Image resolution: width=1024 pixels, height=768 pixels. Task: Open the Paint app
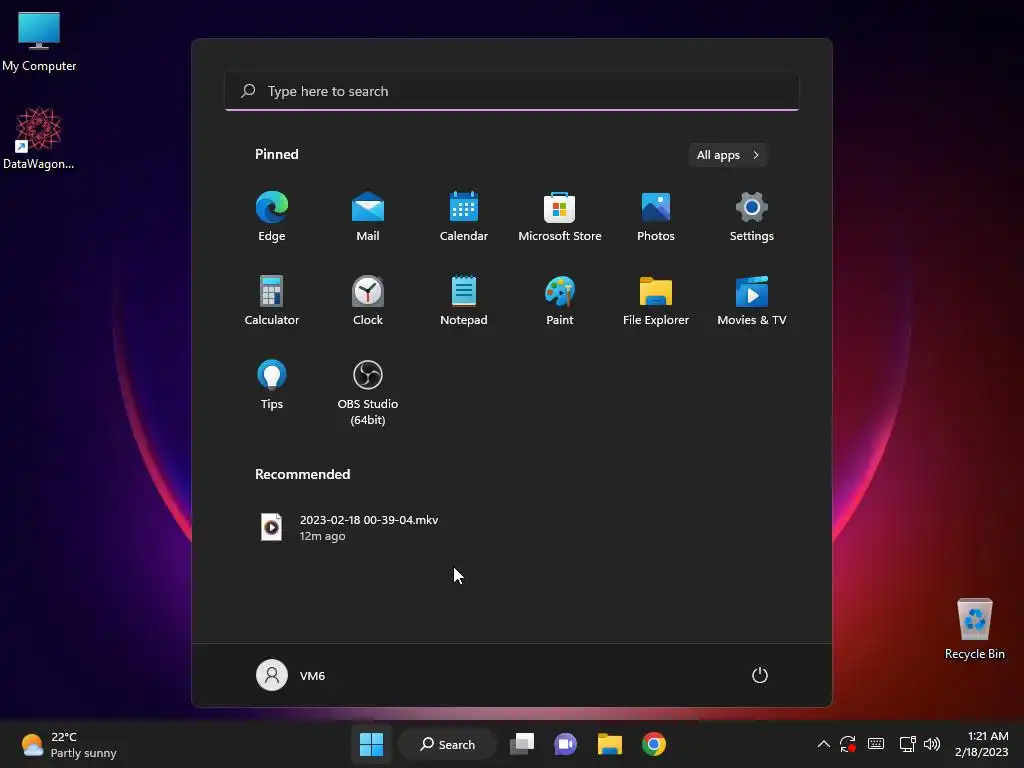coord(560,300)
